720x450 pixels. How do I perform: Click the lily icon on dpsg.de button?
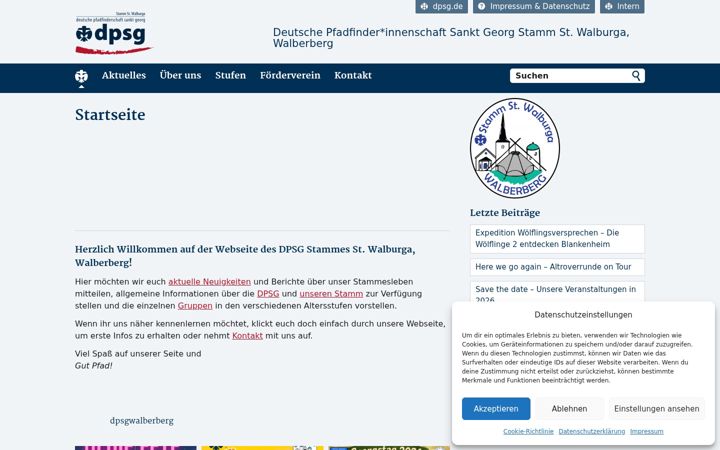(424, 6)
